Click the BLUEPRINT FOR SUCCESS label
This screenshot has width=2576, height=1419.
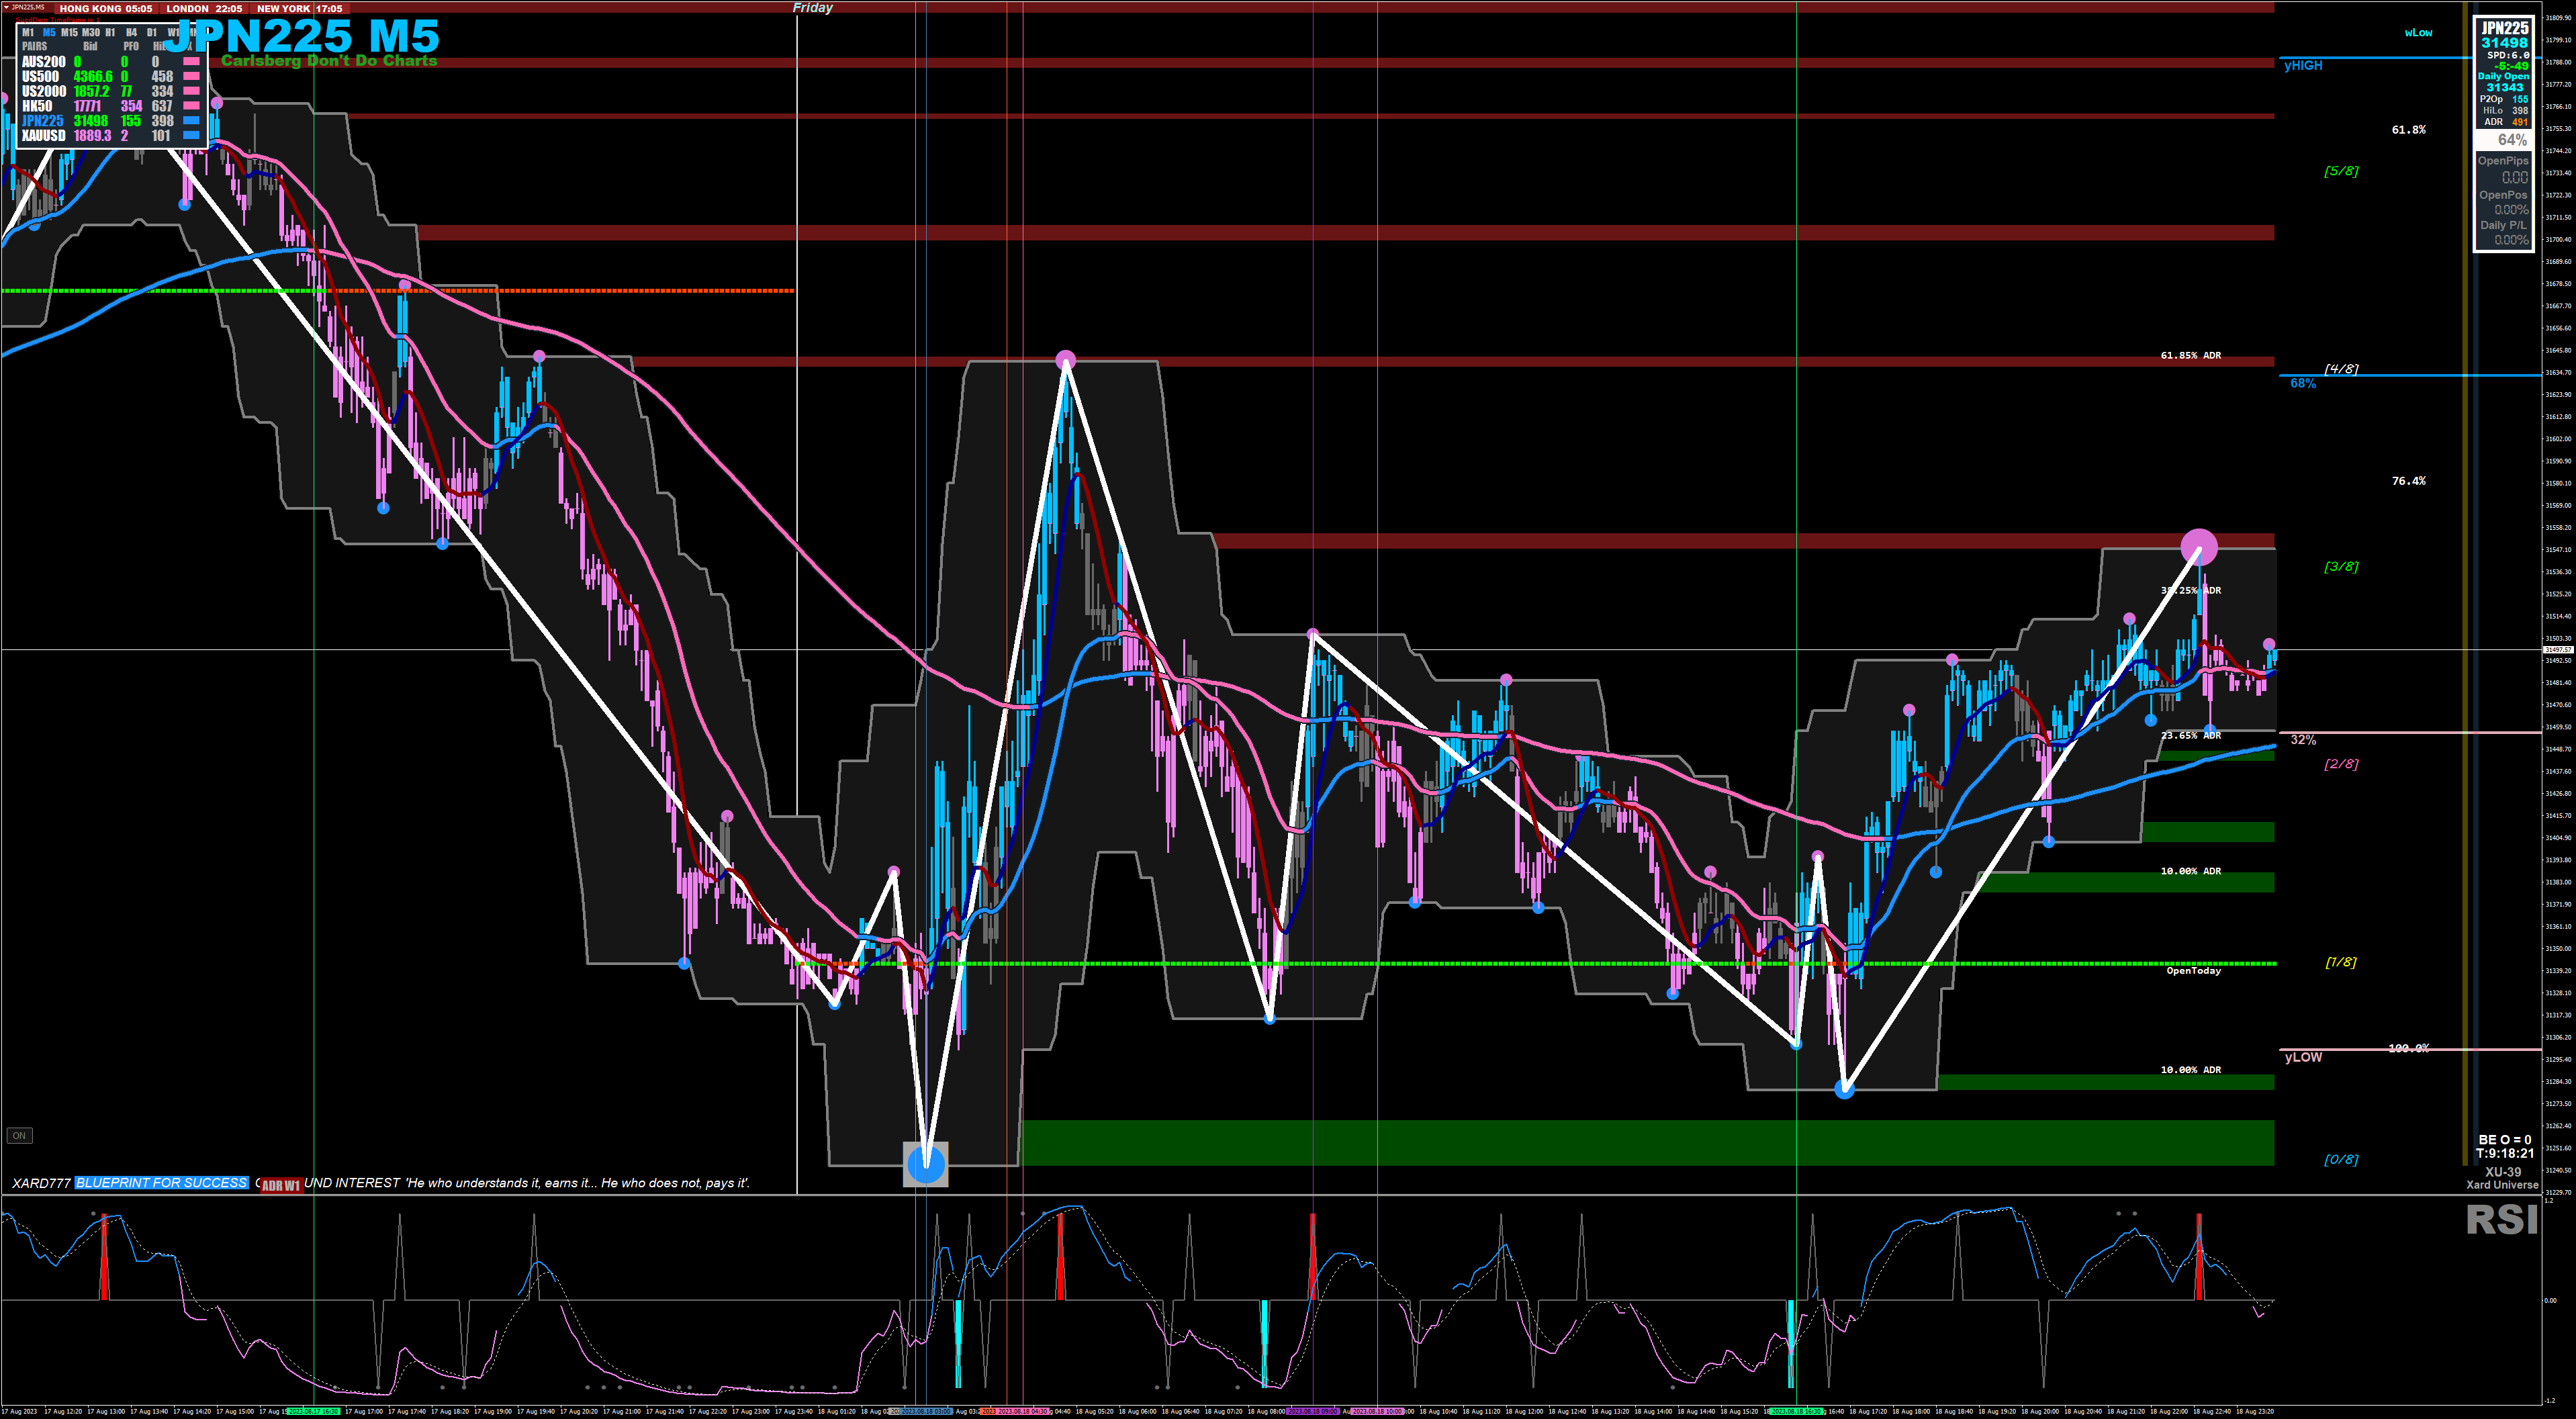coord(161,1183)
